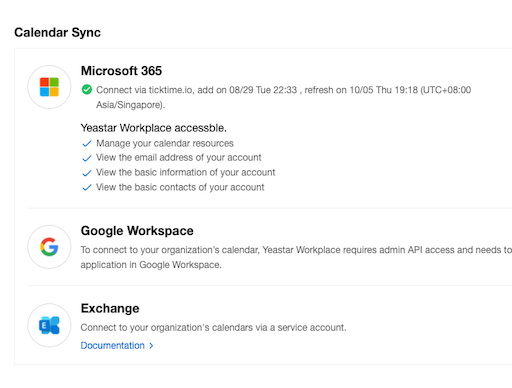This screenshot has height=388, width=512.
Task: Click the Exchange service account description
Action: [x=213, y=327]
